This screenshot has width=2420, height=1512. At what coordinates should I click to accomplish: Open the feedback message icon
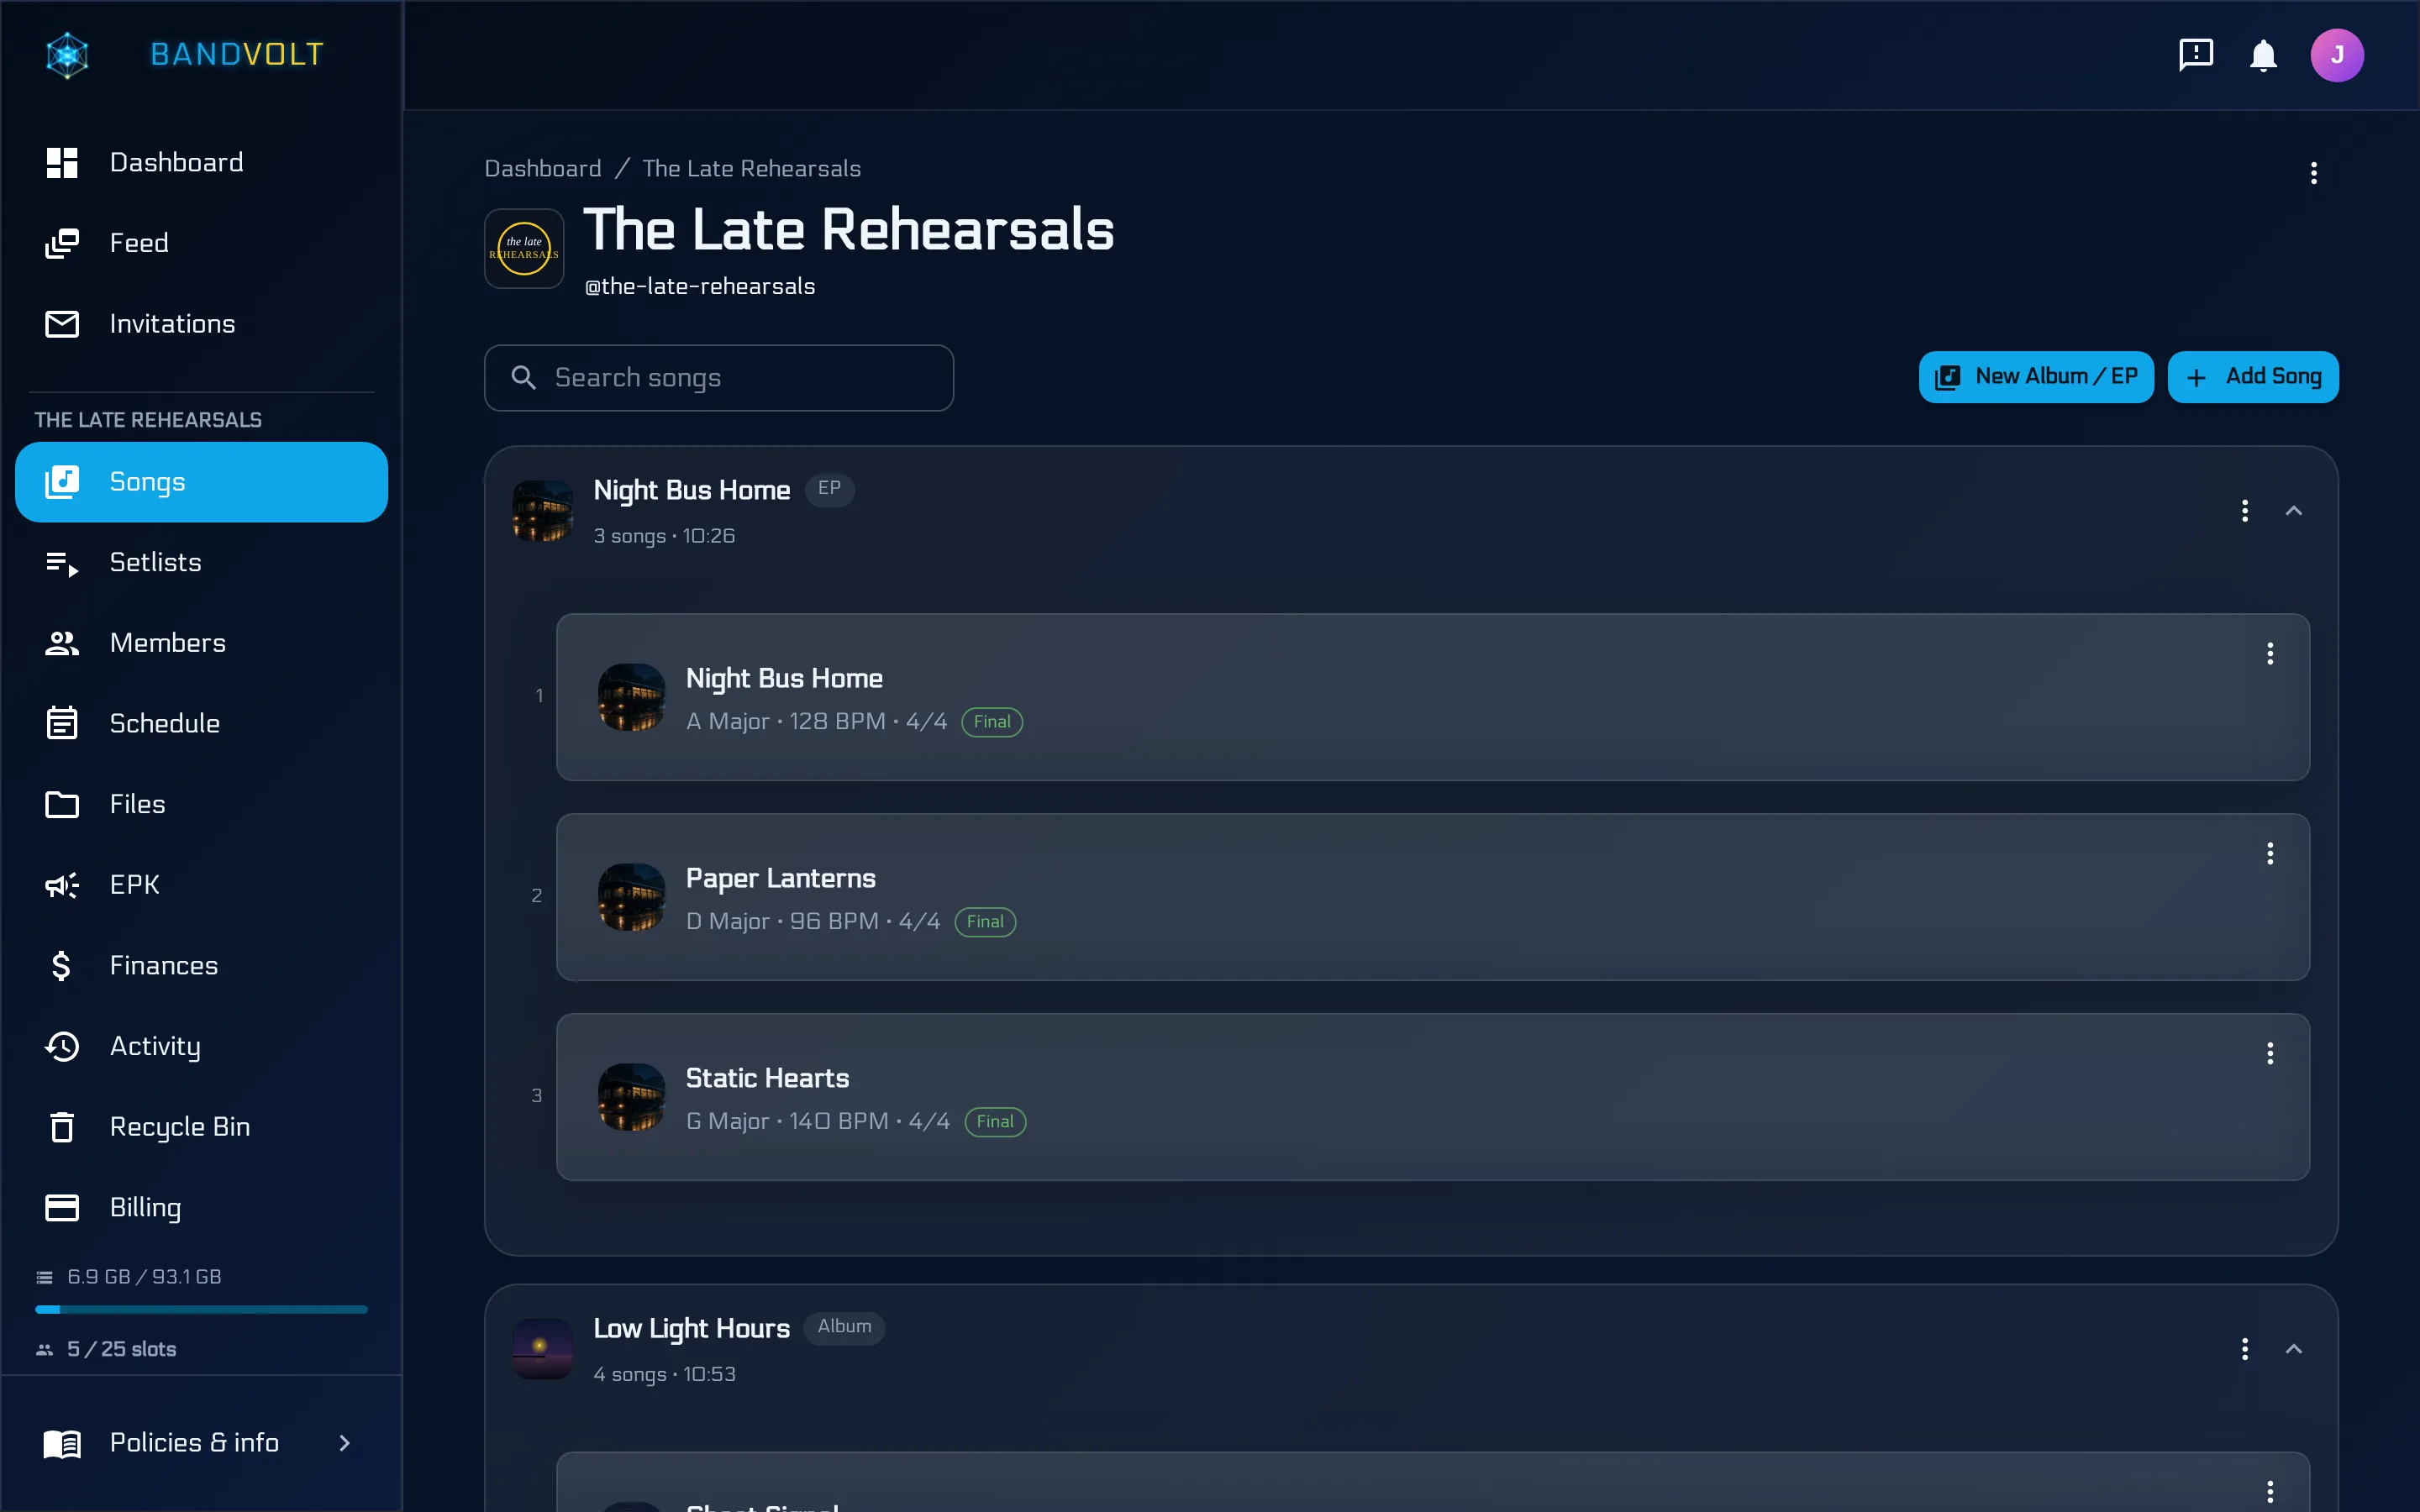click(2195, 55)
